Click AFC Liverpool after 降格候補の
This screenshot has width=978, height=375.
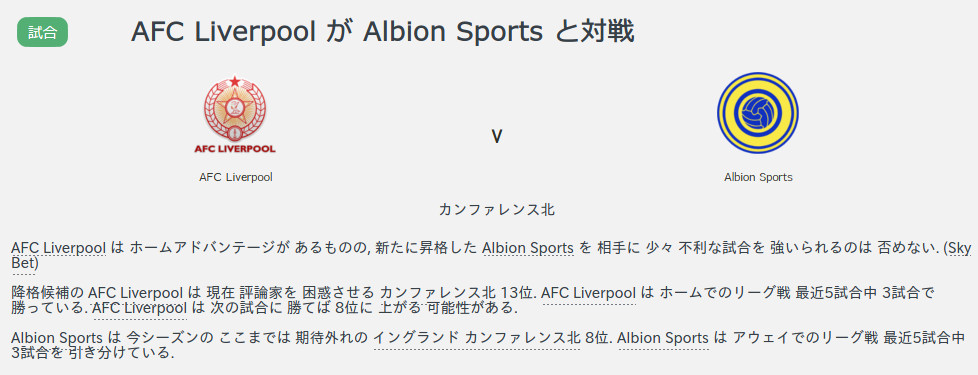coord(136,292)
